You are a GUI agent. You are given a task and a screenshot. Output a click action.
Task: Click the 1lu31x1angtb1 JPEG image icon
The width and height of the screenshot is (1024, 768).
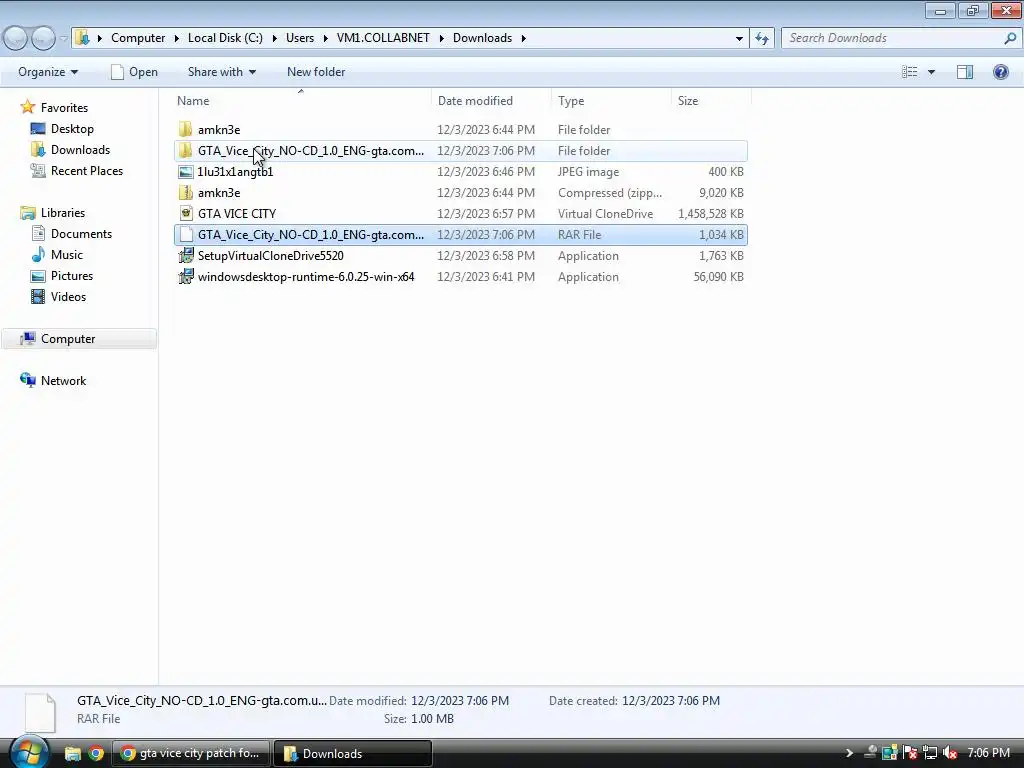(x=185, y=172)
